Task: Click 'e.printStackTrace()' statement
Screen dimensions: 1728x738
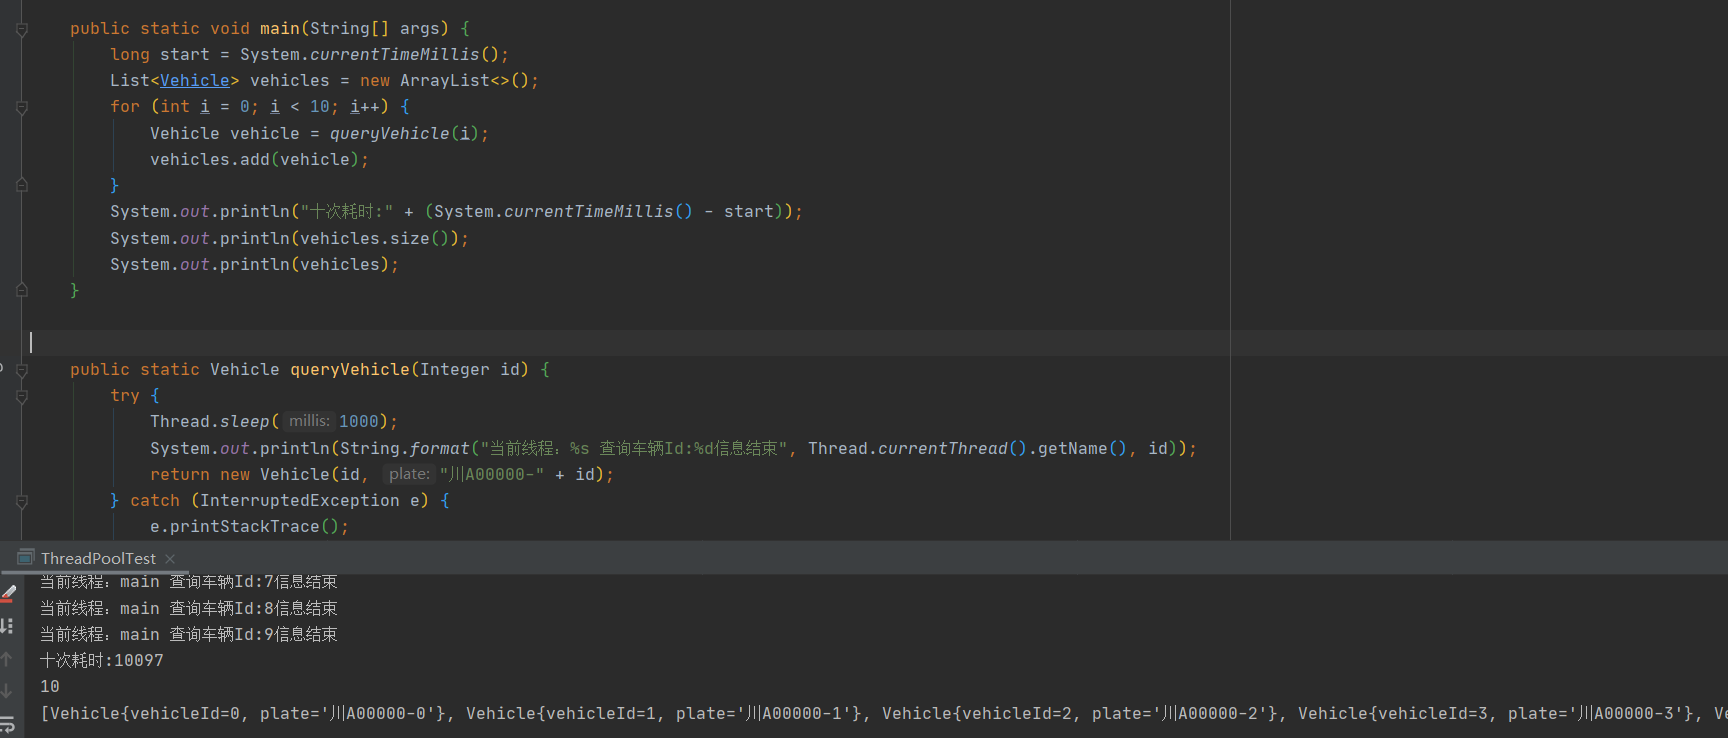Action: [250, 527]
